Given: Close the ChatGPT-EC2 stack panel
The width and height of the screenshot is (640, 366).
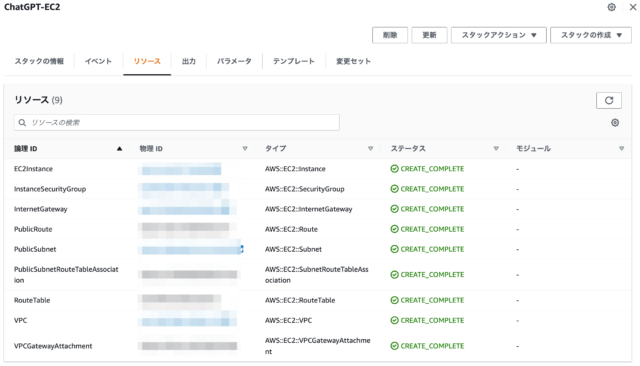Looking at the screenshot, I should (633, 7).
